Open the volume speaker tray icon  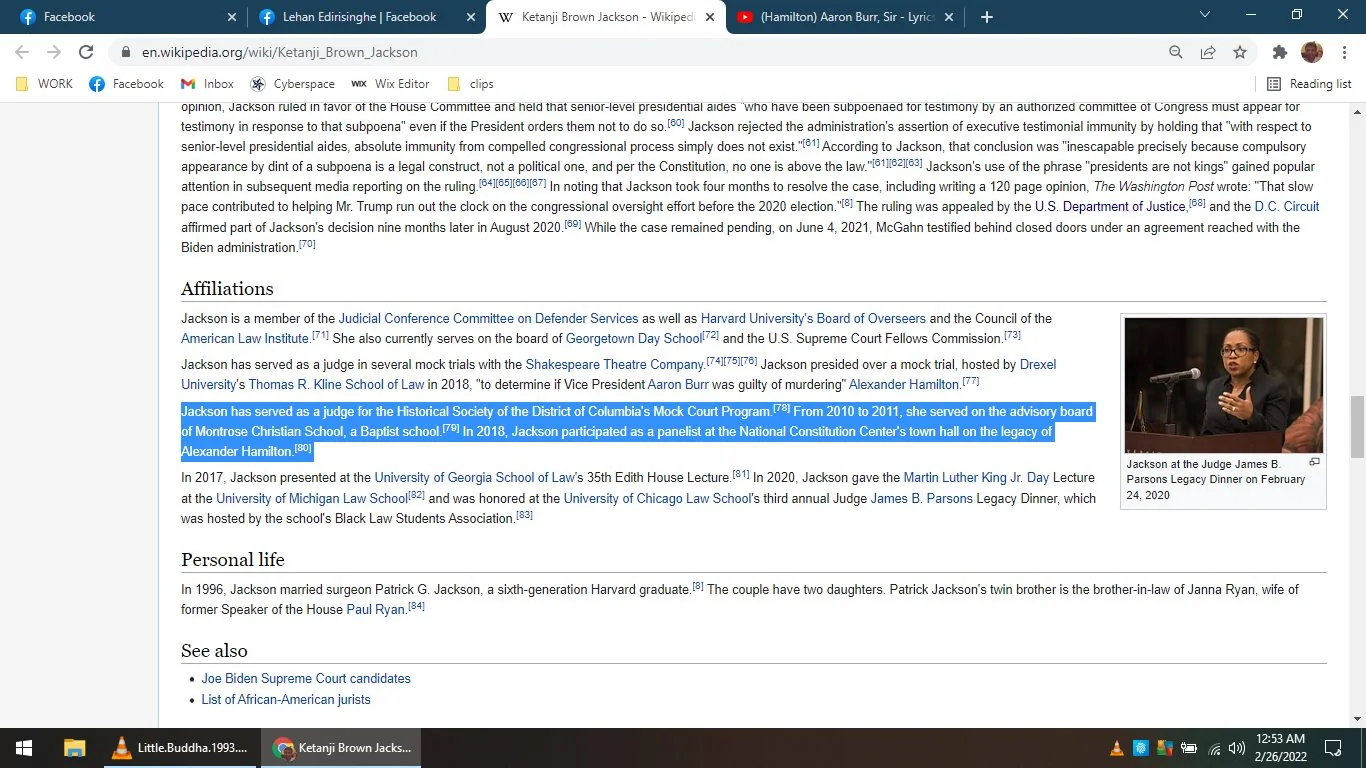tap(1237, 748)
